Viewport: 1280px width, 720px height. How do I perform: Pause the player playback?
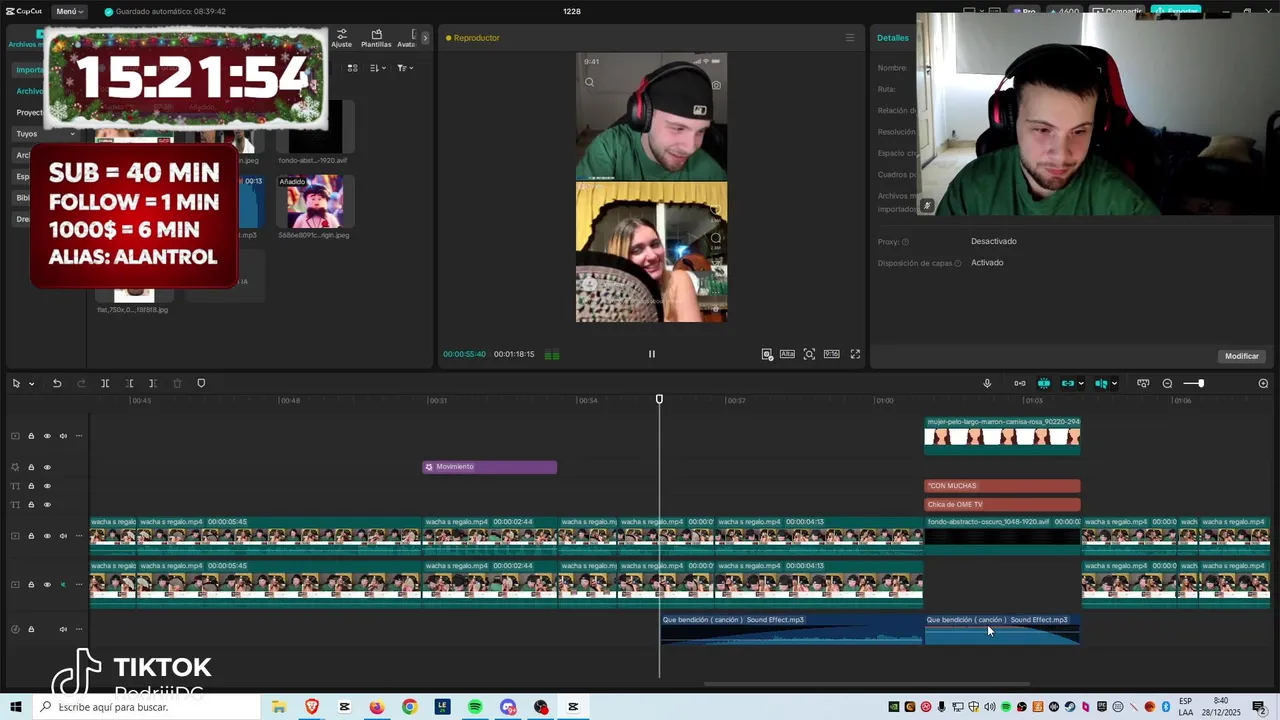(652, 354)
